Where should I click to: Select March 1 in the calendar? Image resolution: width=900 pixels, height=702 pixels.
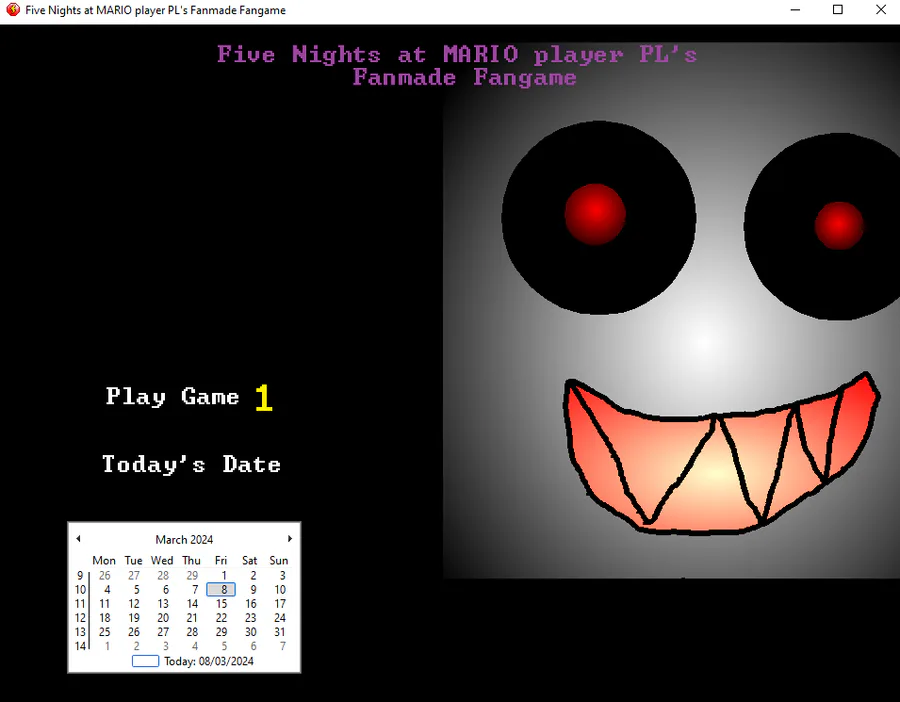224,575
